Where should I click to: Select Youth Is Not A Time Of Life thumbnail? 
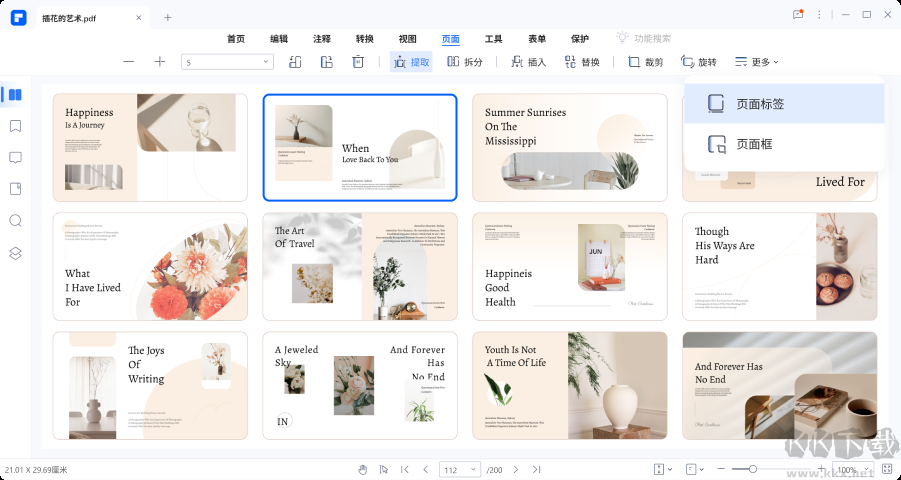point(569,386)
